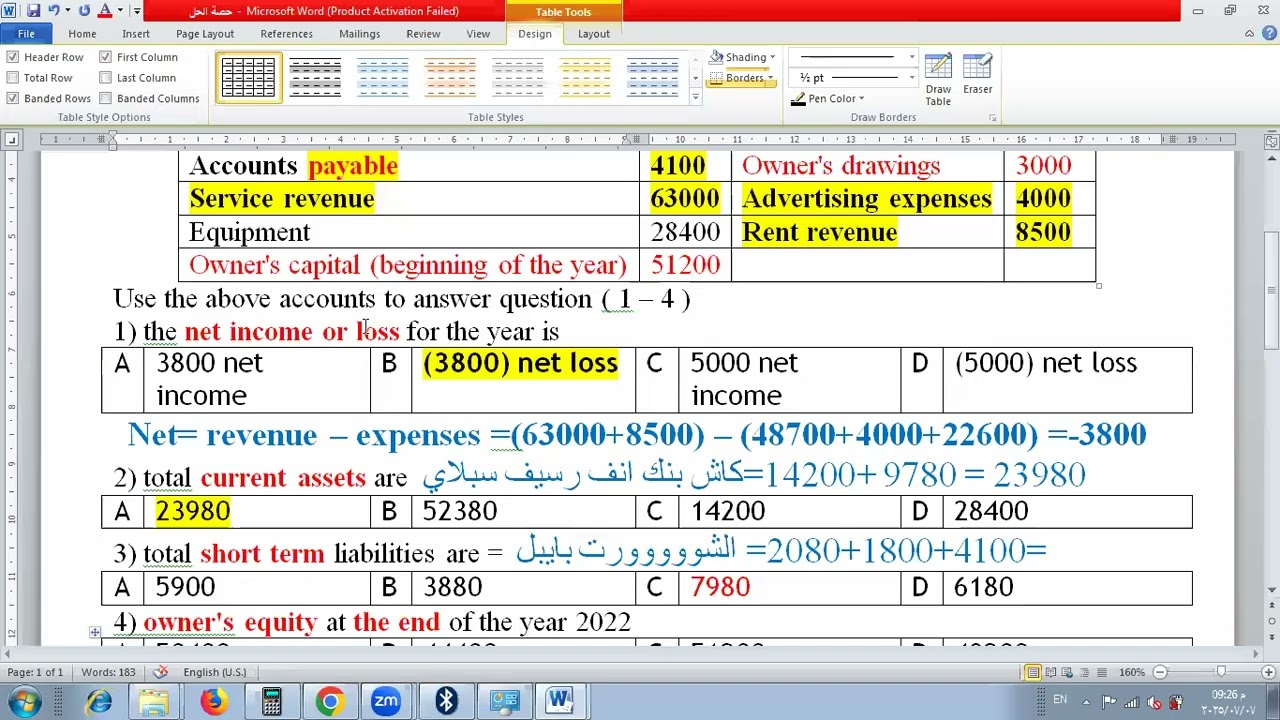This screenshot has width=1280, height=720.
Task: Open Zoom from the taskbar
Action: click(x=386, y=702)
